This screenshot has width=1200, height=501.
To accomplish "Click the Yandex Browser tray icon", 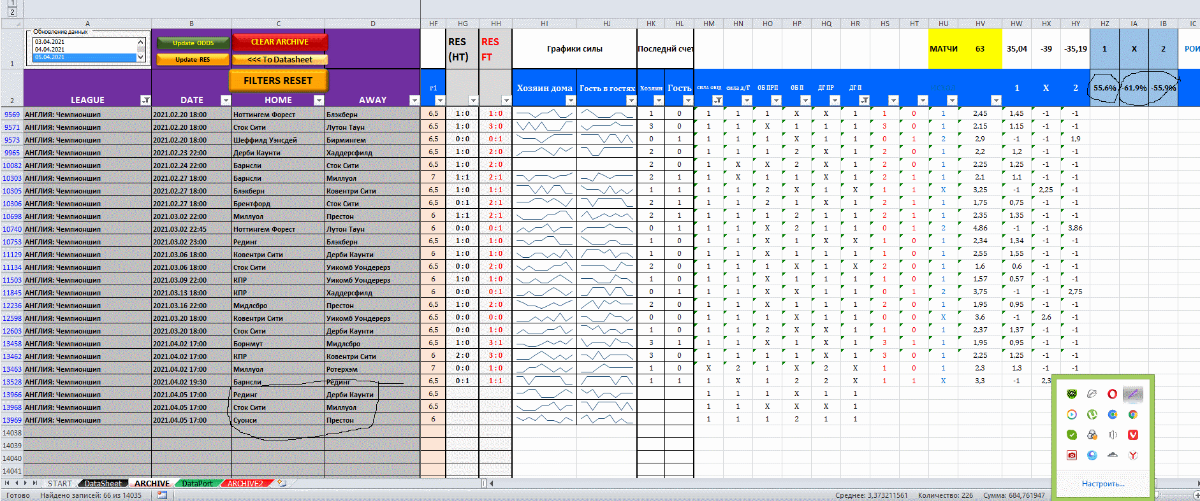I will [x=1131, y=455].
